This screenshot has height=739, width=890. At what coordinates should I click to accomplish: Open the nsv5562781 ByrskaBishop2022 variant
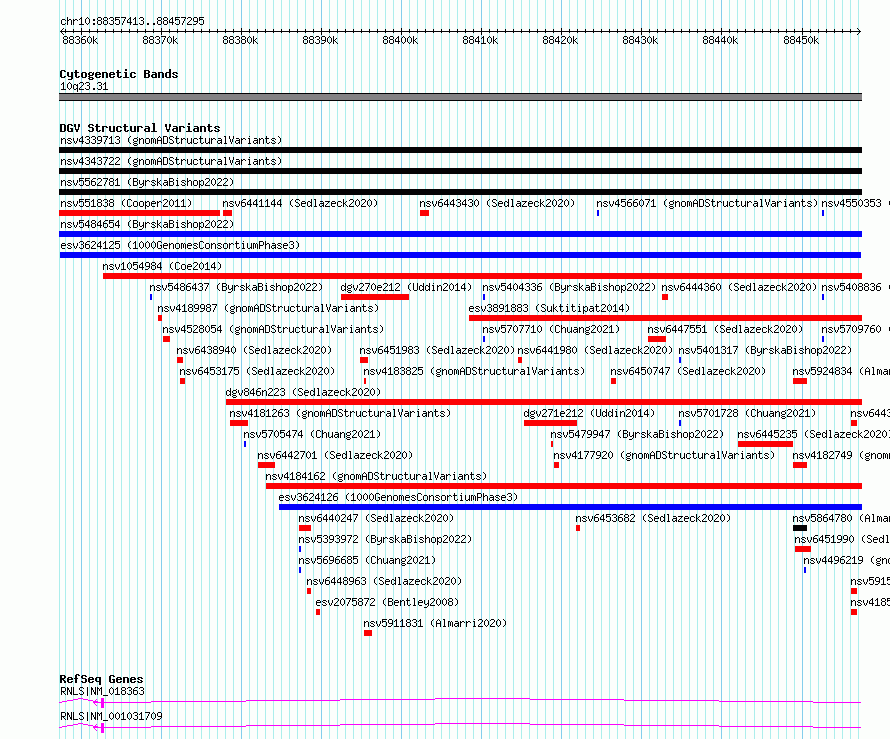[147, 182]
